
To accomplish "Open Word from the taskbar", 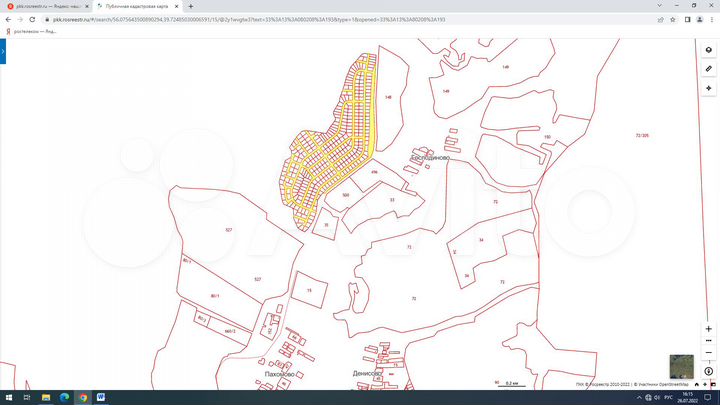I will click(x=101, y=397).
